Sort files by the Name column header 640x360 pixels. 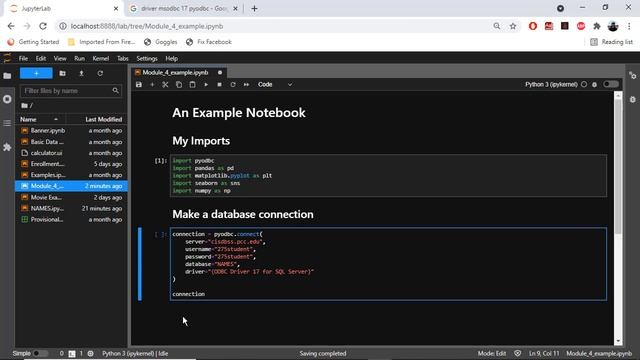point(41,119)
